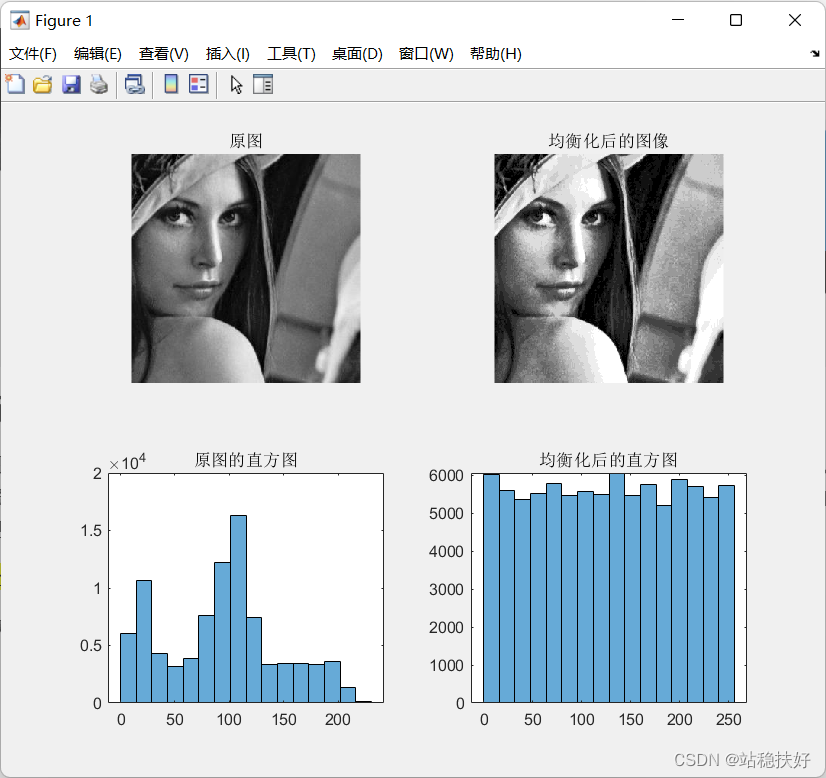Click the title 原图的直方图
The image size is (826, 778).
pyautogui.click(x=246, y=460)
